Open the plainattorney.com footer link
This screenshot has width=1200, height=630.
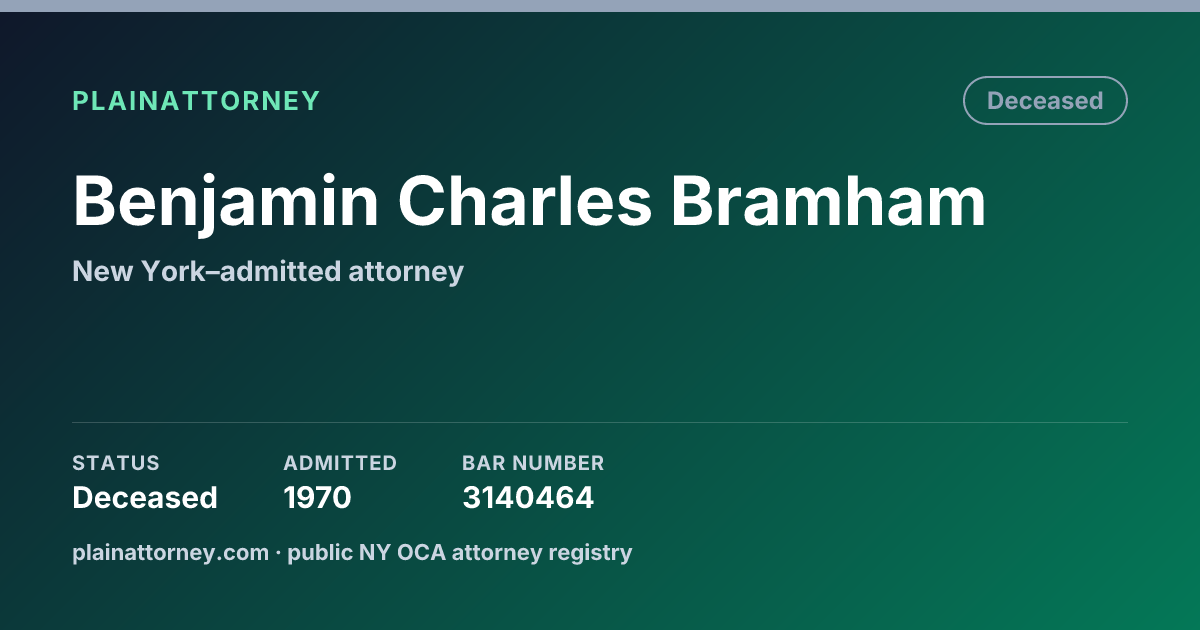[170, 552]
